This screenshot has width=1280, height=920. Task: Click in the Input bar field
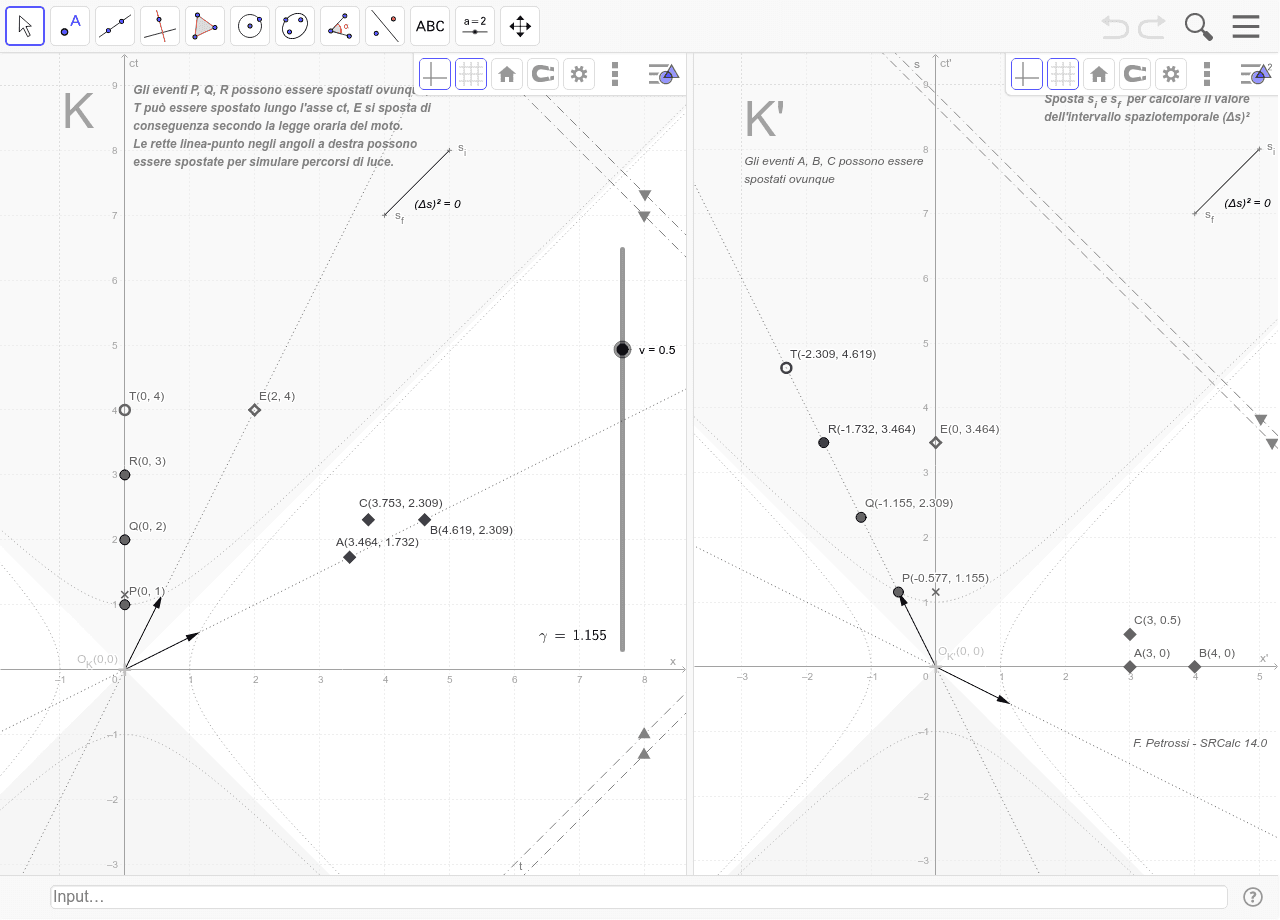click(639, 897)
